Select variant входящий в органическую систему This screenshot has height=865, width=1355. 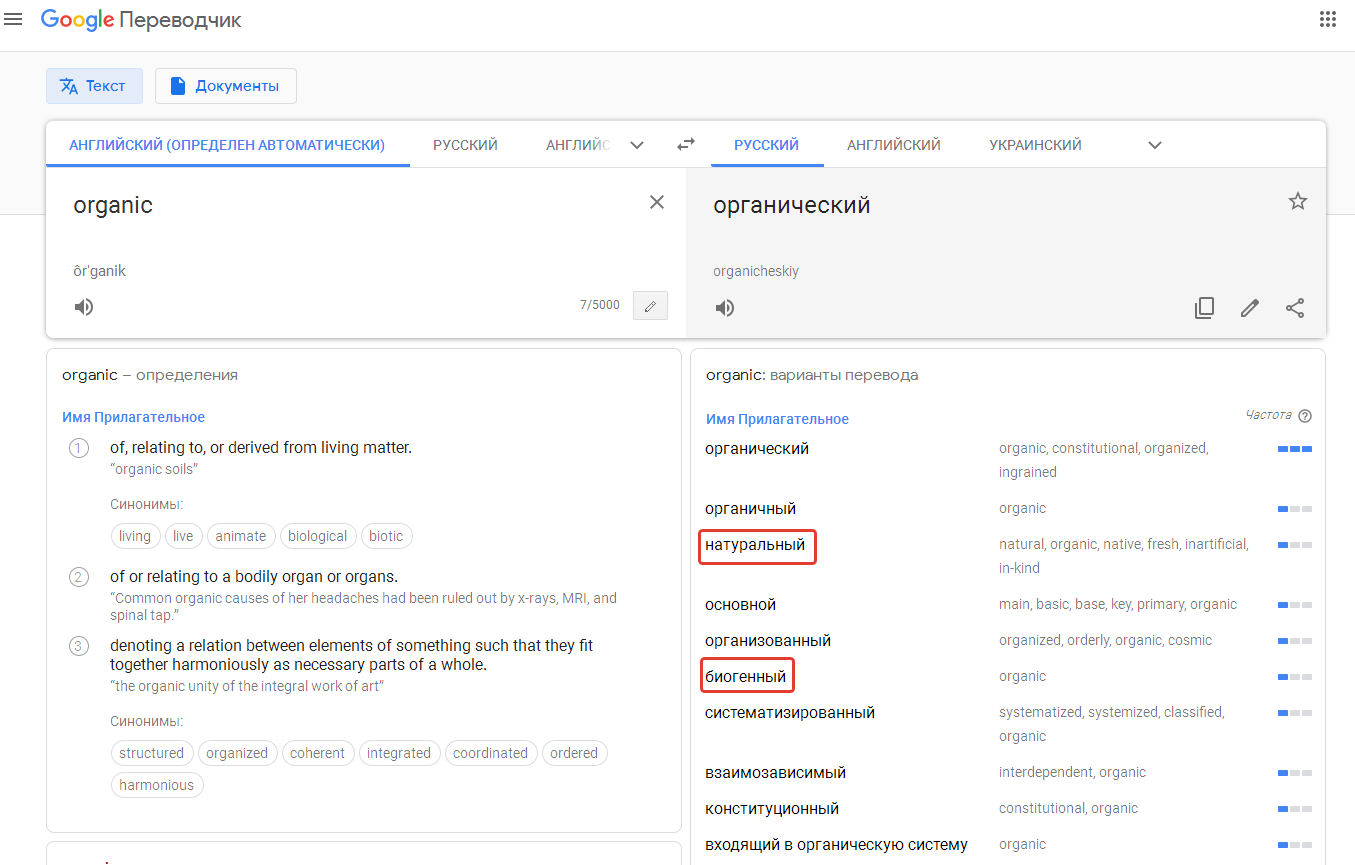pyautogui.click(x=836, y=845)
